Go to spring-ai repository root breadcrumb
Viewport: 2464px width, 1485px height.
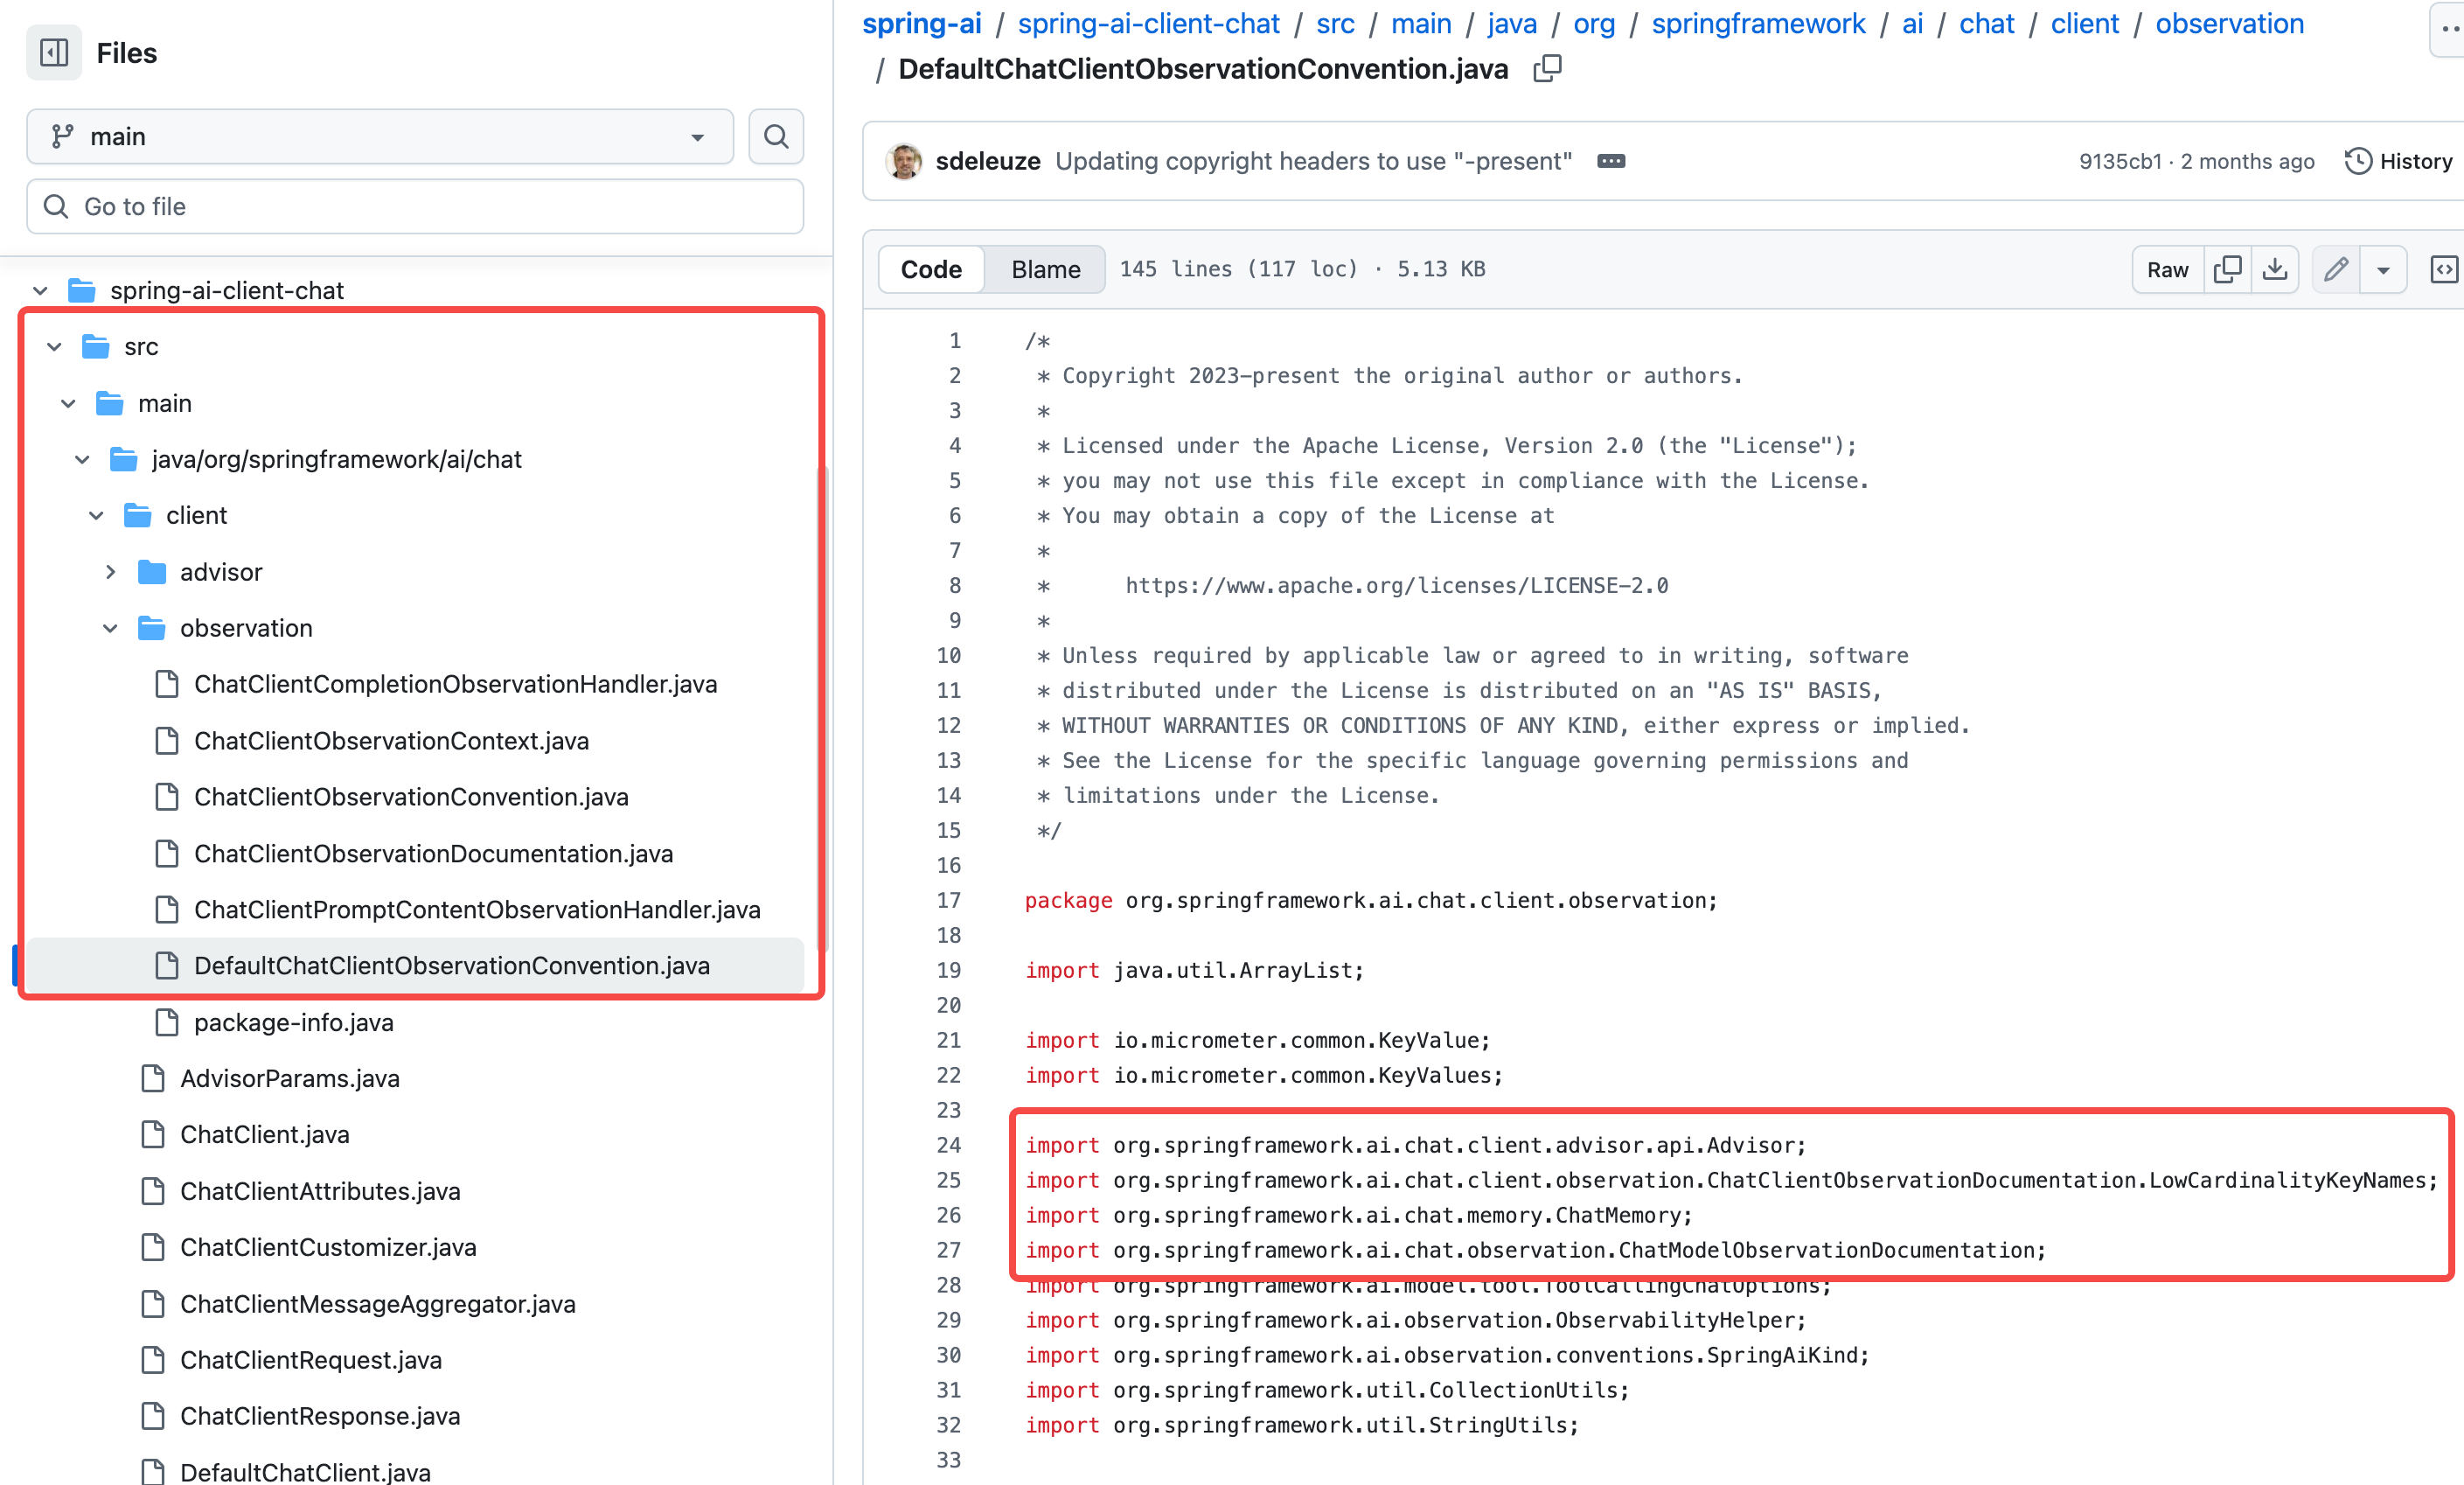pos(922,24)
